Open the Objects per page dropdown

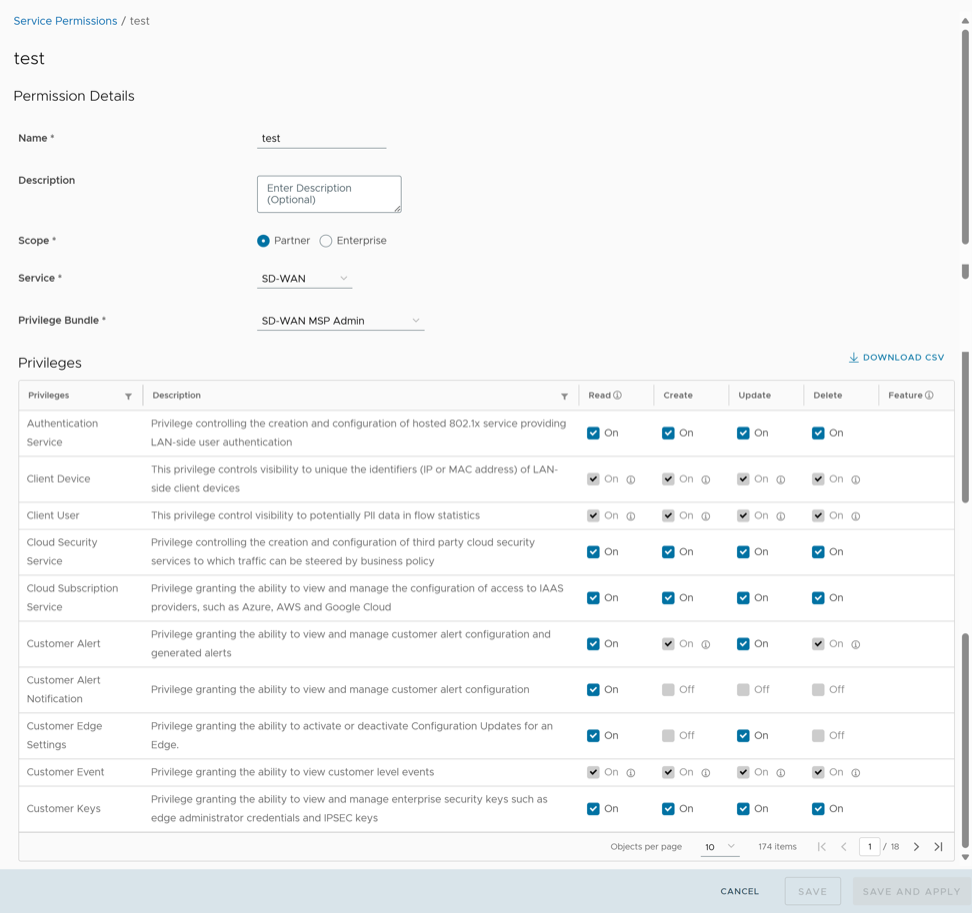720,847
